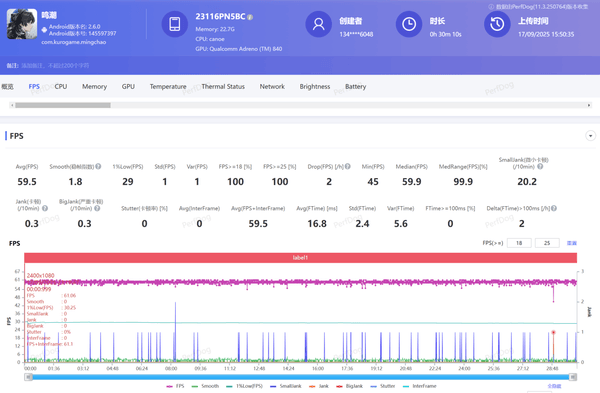Click the device phone icon
The height and width of the screenshot is (393, 600).
click(x=174, y=24)
